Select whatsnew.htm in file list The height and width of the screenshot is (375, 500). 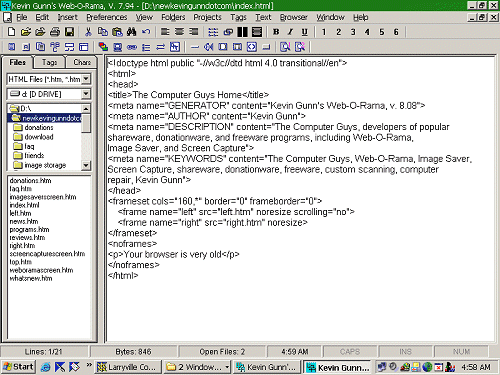31,278
